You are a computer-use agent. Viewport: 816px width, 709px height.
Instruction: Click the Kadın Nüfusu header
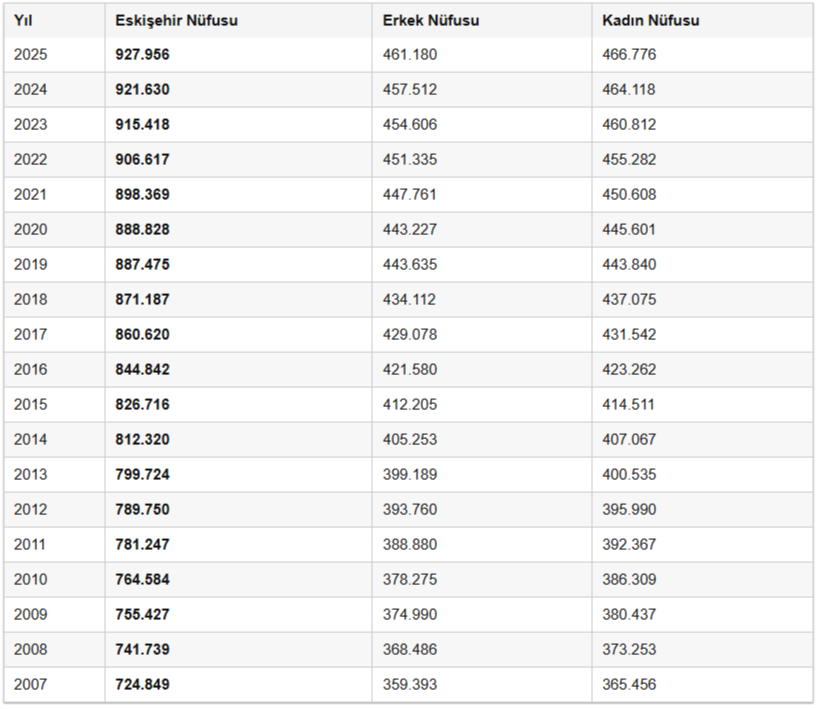pyautogui.click(x=651, y=21)
